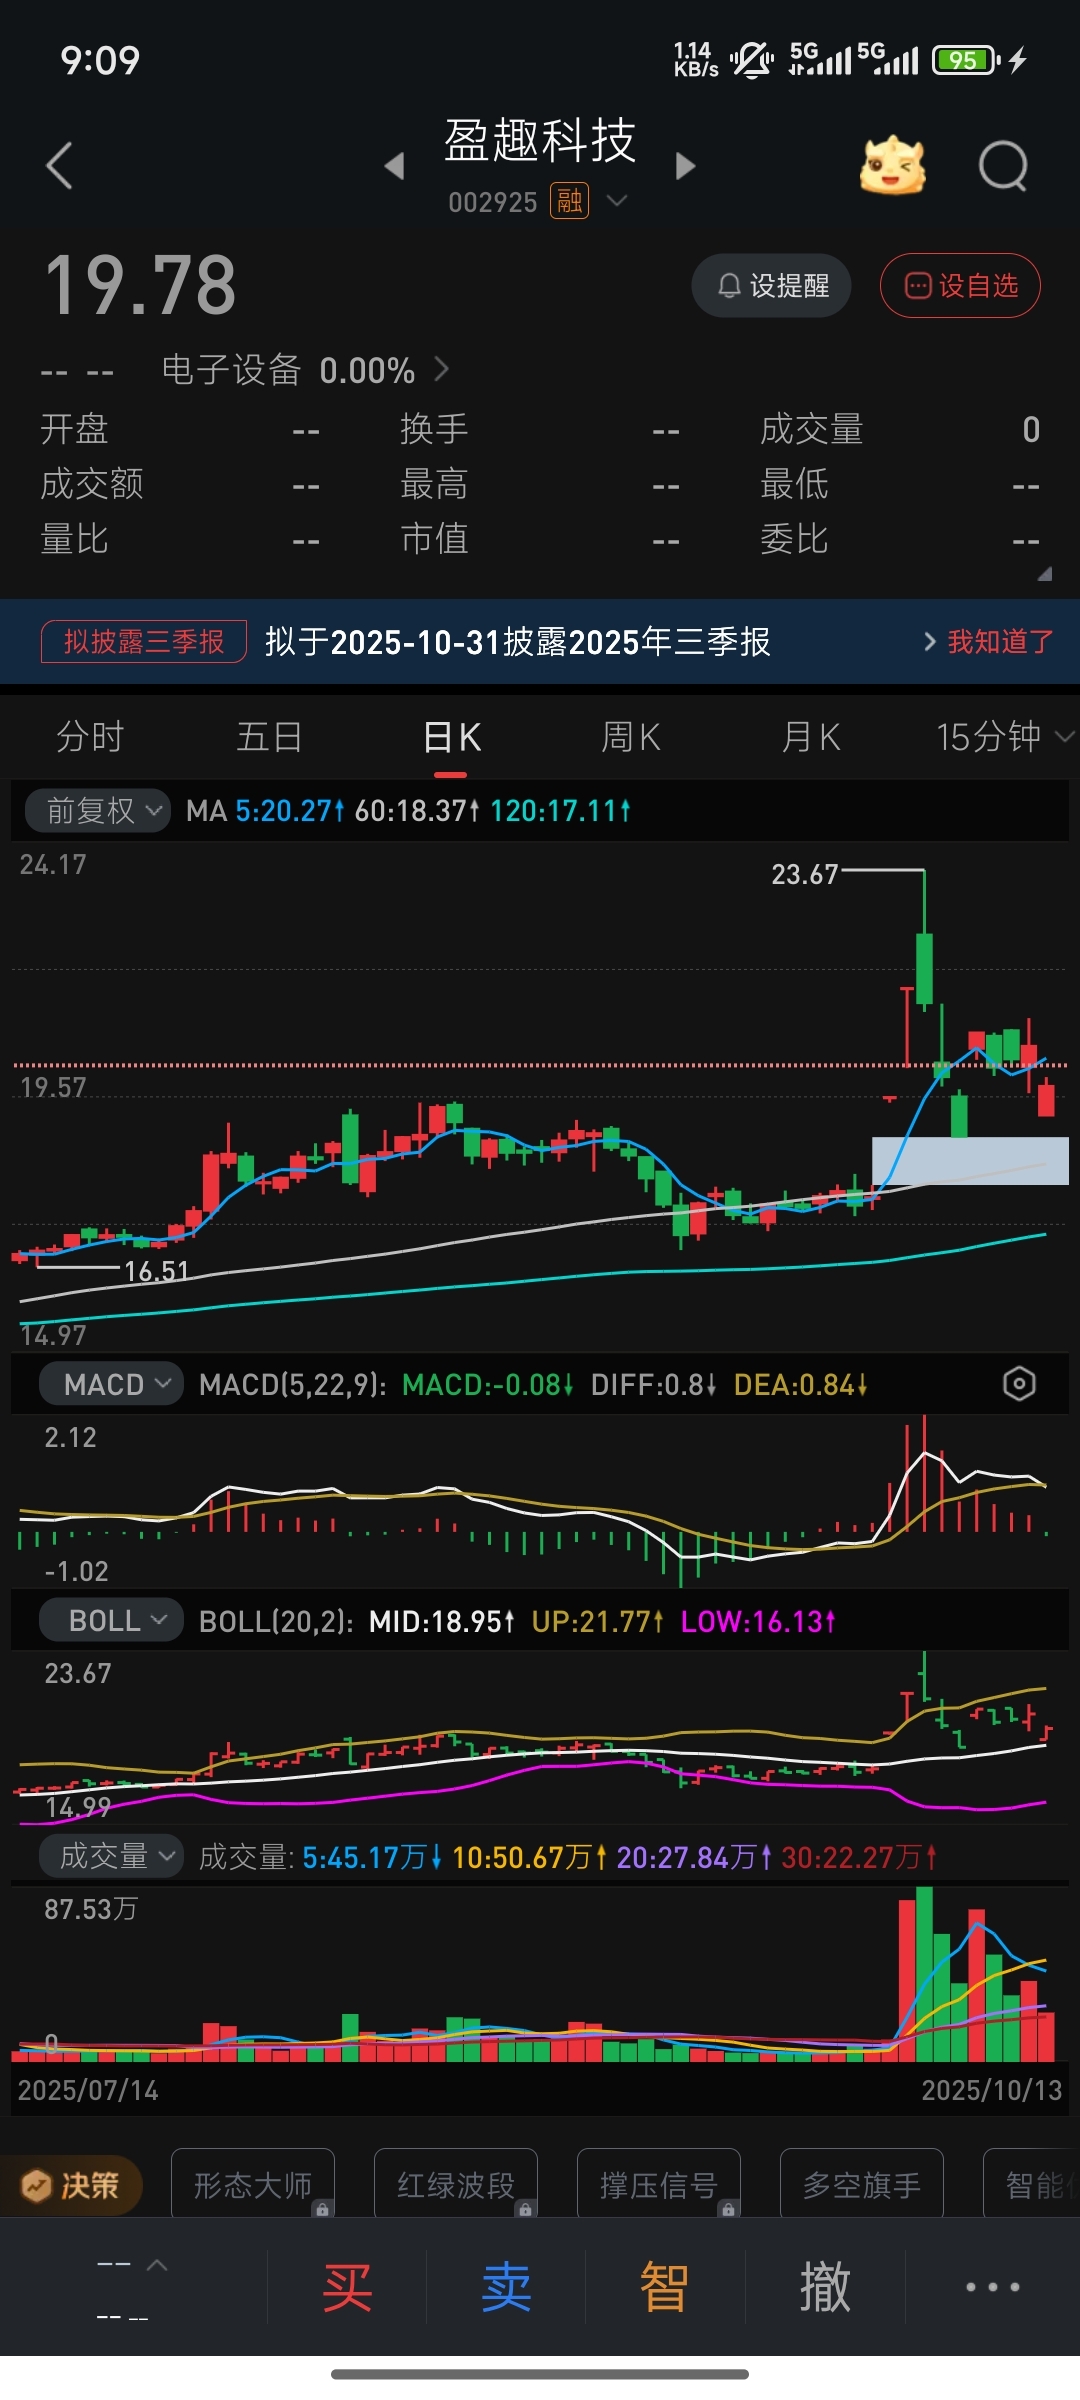The width and height of the screenshot is (1080, 2400).
Task: Tap the BOLL UP:21.77 value
Action: (x=598, y=1621)
